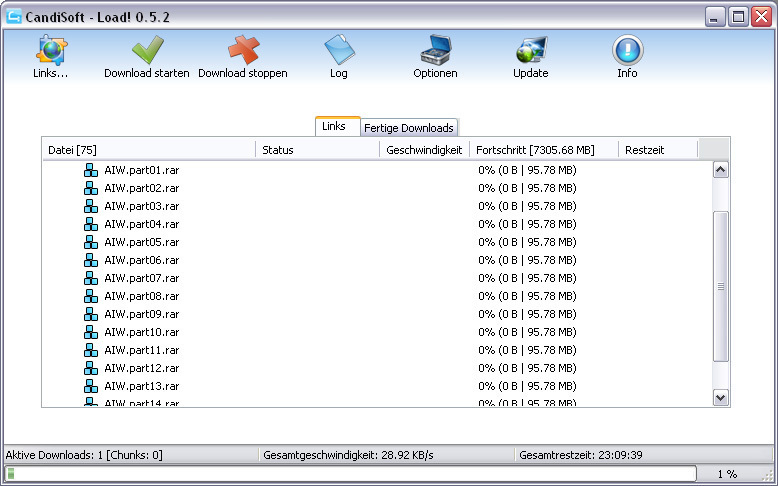The width and height of the screenshot is (778, 486).
Task: Click the file icon beside AIW.part05.rar
Action: (91, 242)
